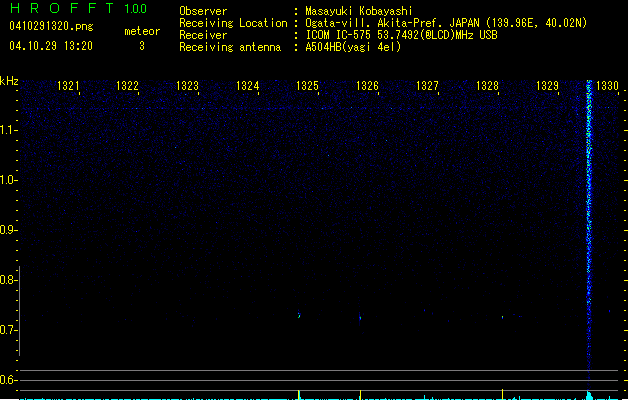Click the bright vertical noise band before 1330
629x400 pixels.
[589, 229]
